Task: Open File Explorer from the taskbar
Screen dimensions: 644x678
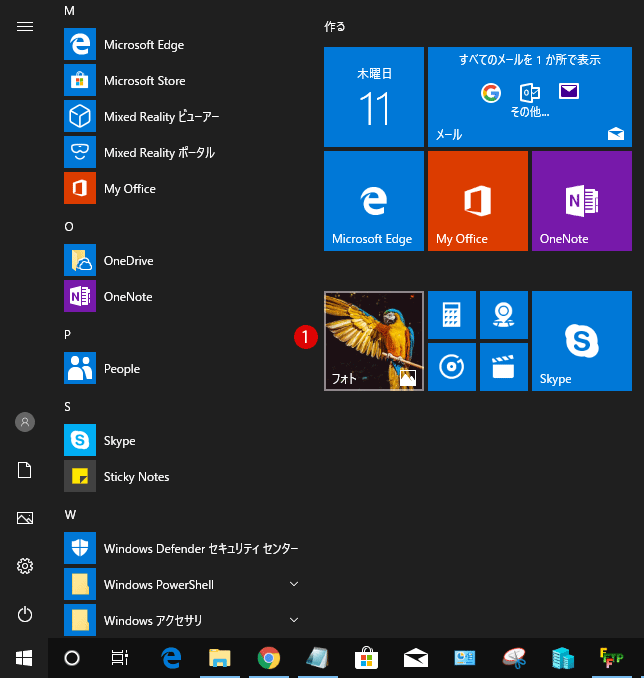Action: tap(220, 658)
